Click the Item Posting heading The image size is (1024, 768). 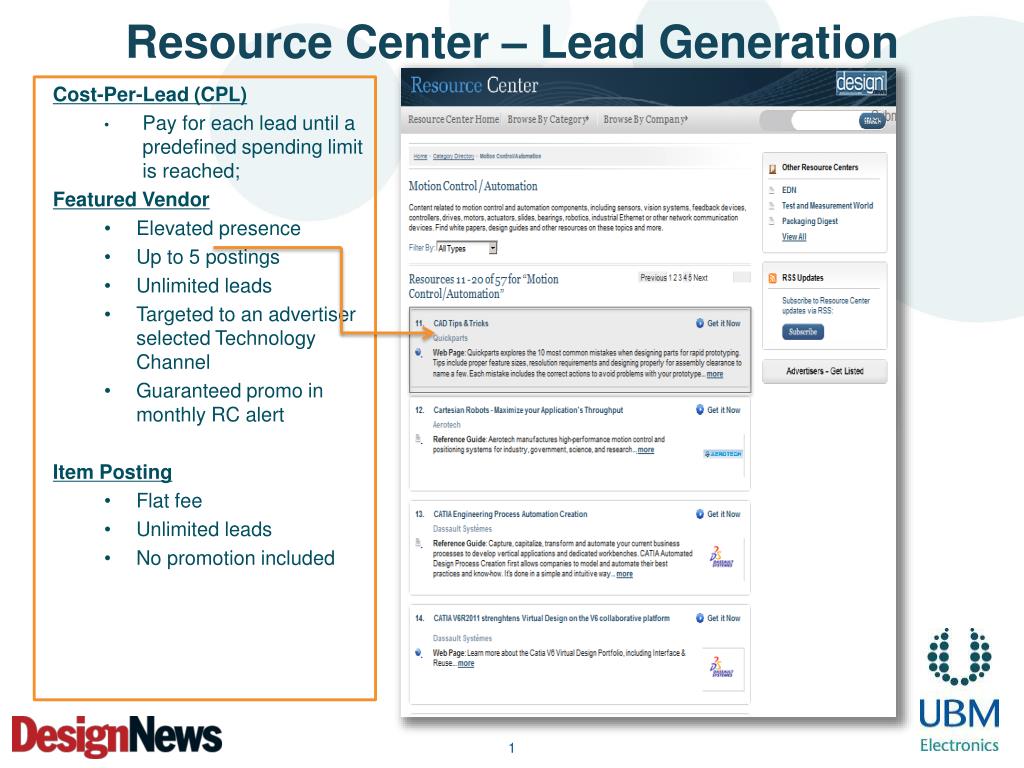click(112, 472)
